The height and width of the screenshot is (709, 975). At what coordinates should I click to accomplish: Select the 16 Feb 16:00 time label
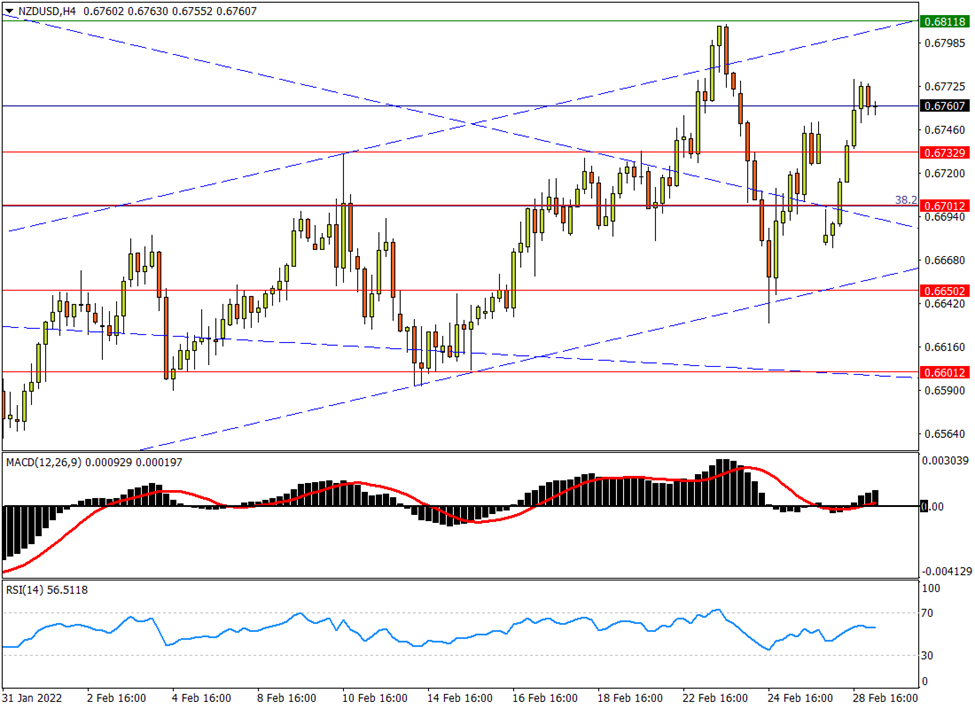tap(545, 698)
